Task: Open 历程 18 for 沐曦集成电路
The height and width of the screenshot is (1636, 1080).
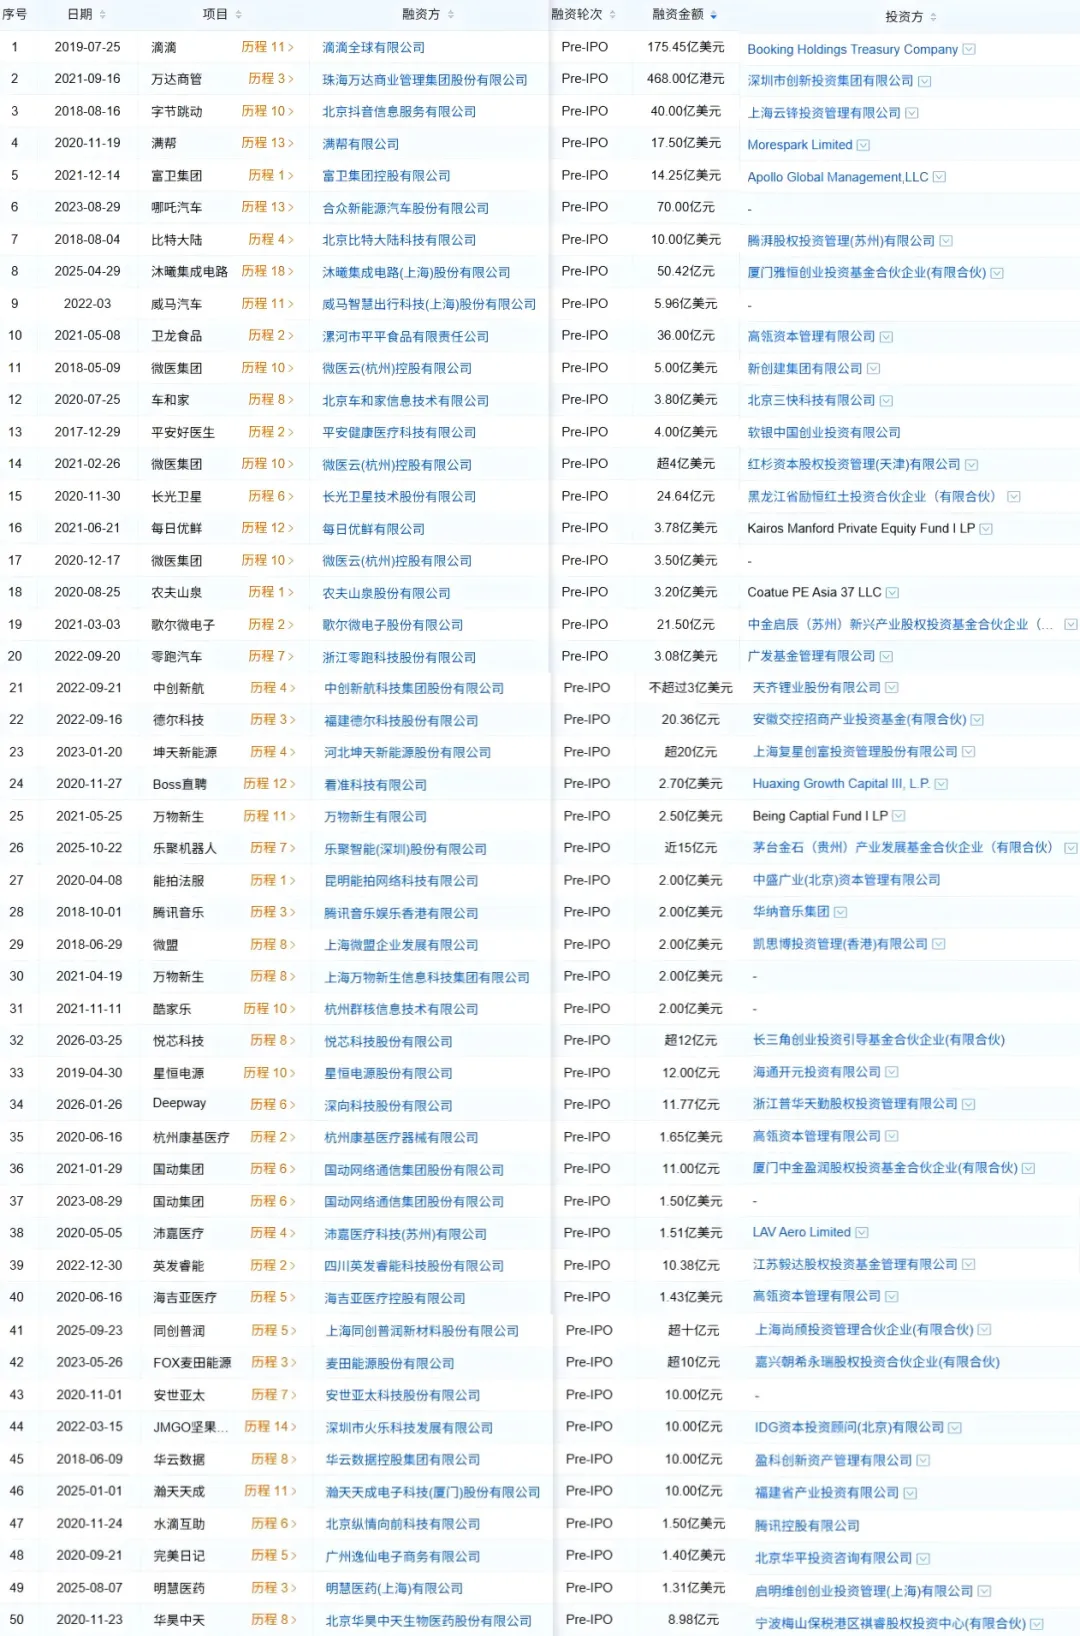Action: click(268, 271)
